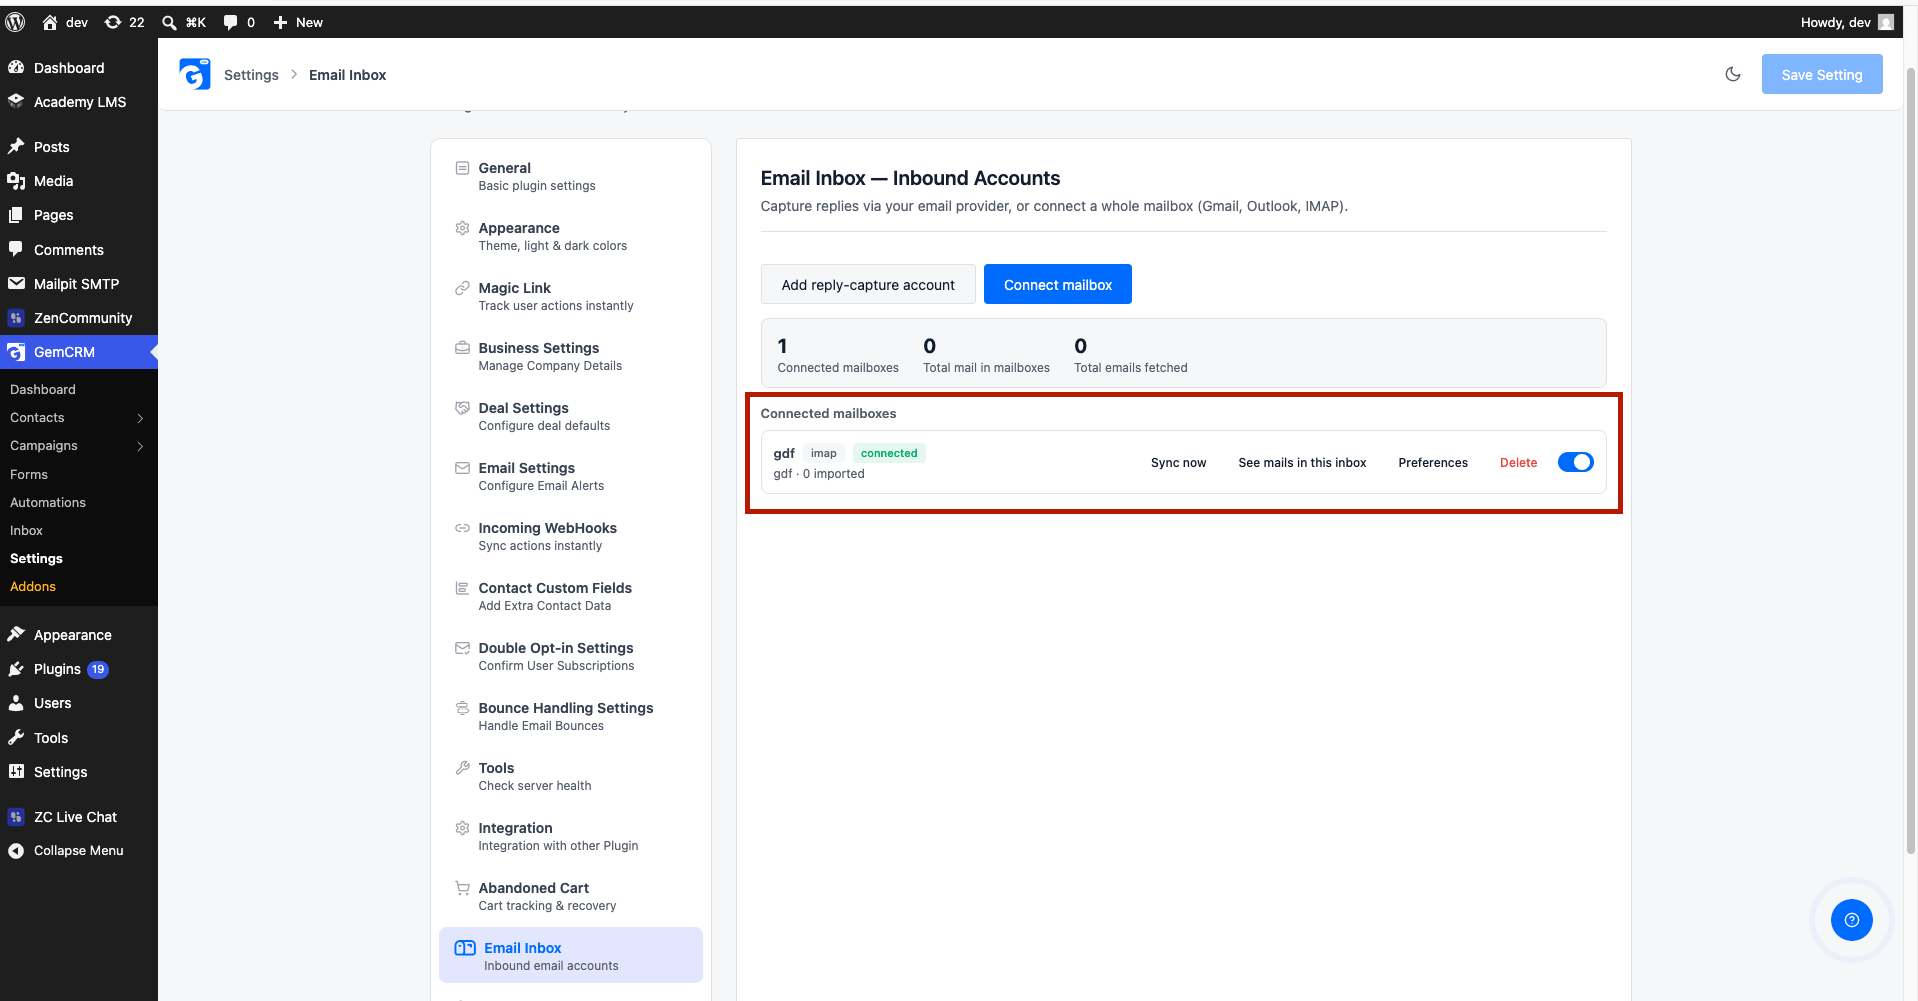Click the Settings breadcrumb link
Viewport: 1918px width, 1001px height.
(251, 75)
